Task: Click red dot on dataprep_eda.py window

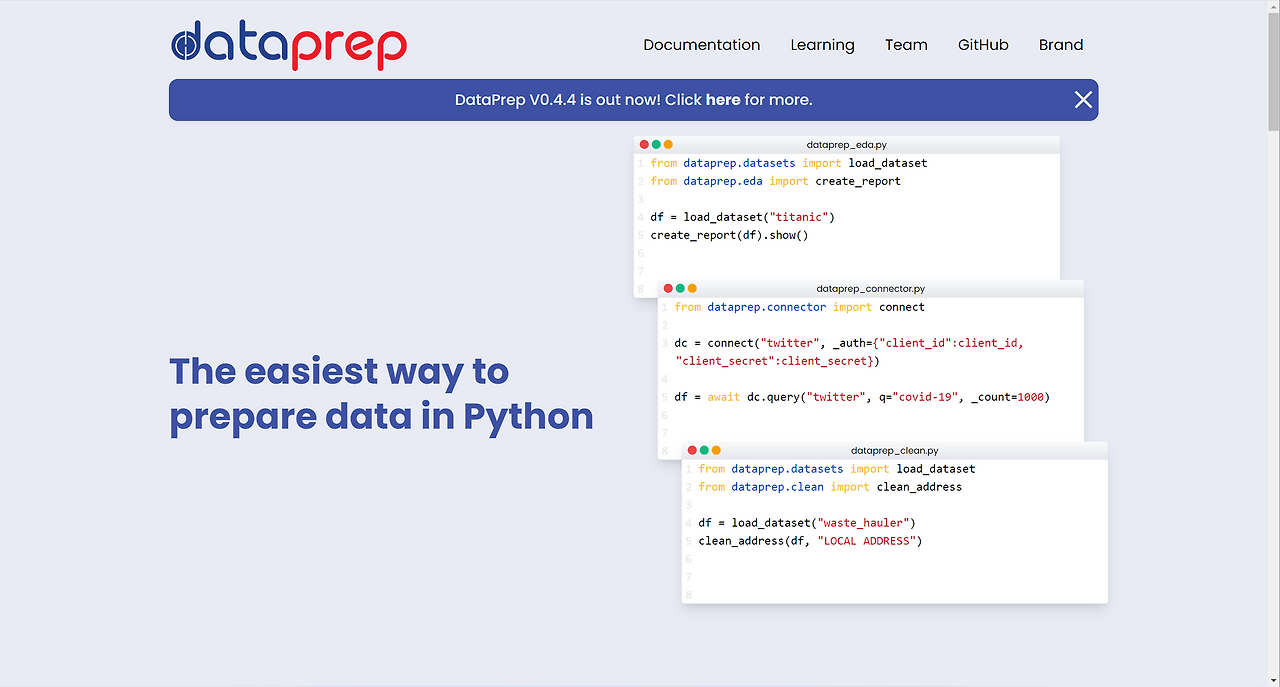Action: (644, 145)
